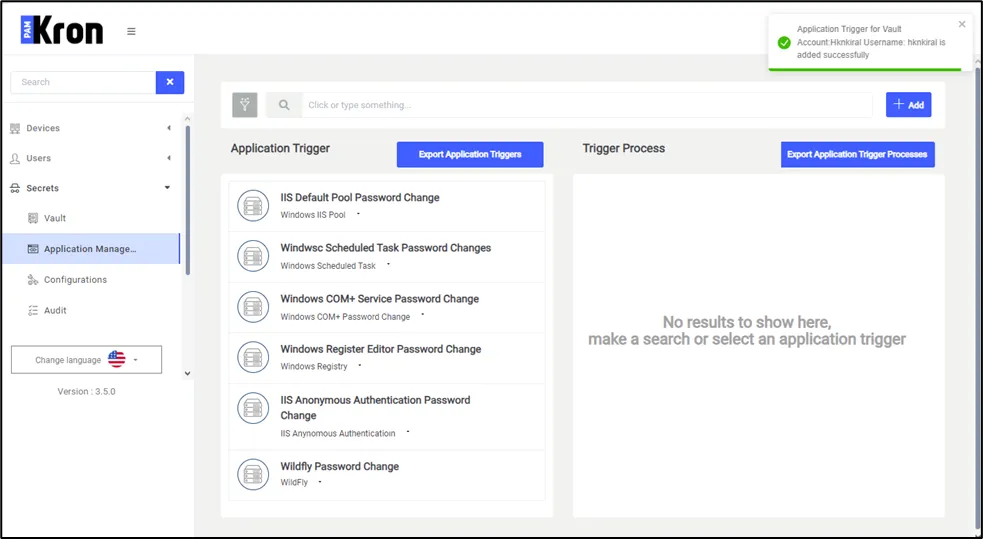Click the green success checkmark icon
The width and height of the screenshot is (983, 539).
(784, 43)
